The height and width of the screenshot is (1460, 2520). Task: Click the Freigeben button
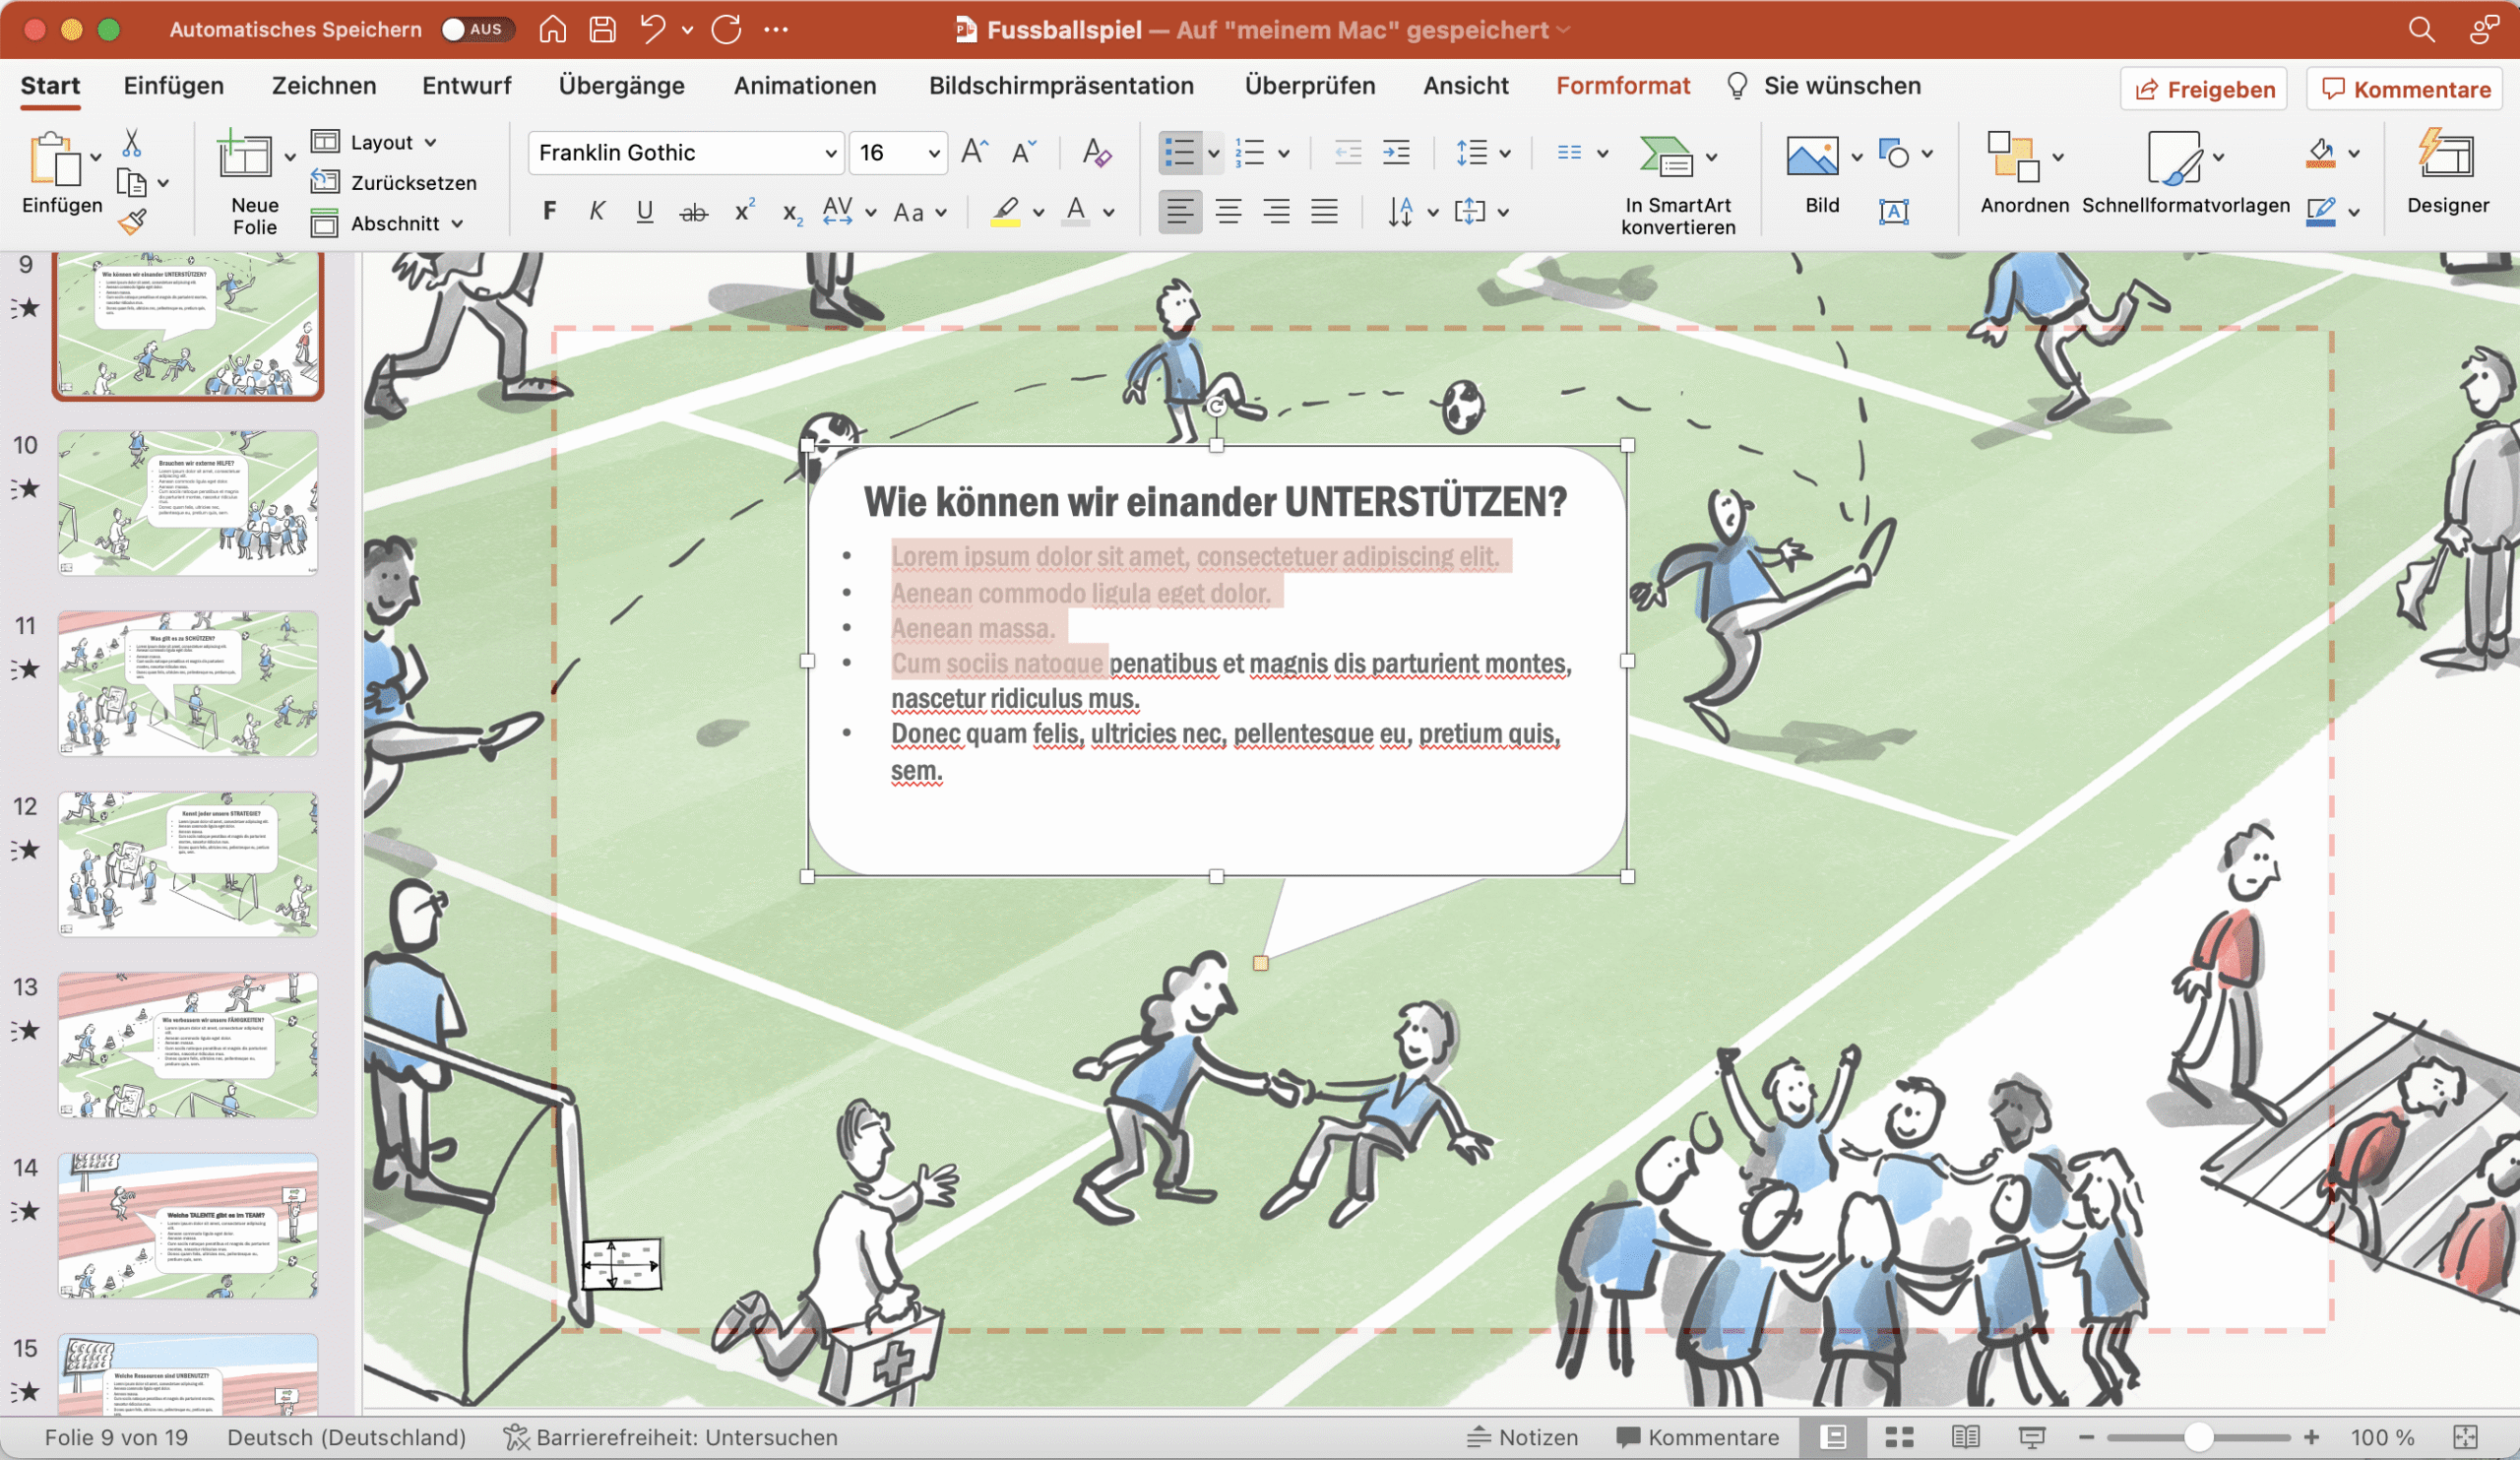coord(2204,89)
